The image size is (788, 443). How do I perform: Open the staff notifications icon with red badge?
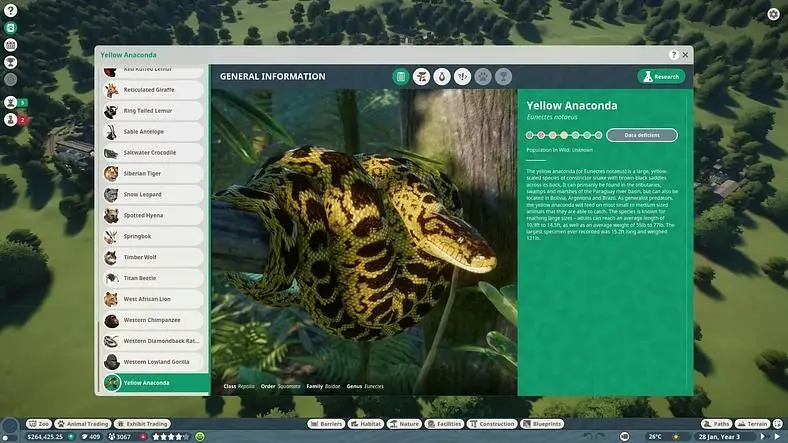pyautogui.click(x=11, y=120)
